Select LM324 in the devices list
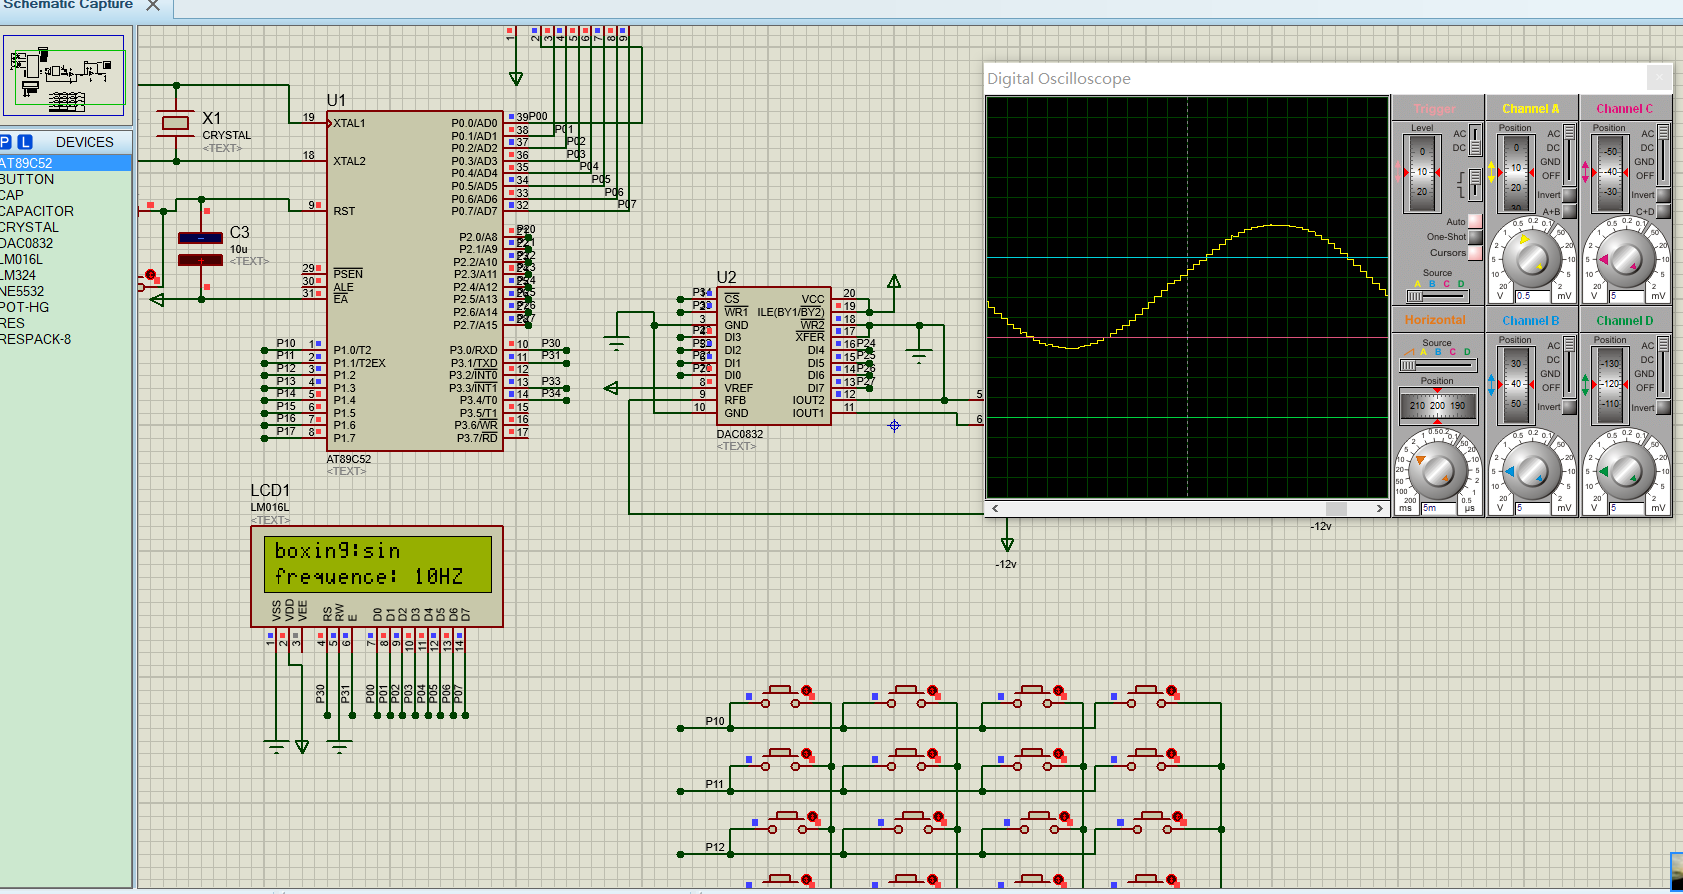Viewport: 1683px width, 894px height. [65, 275]
